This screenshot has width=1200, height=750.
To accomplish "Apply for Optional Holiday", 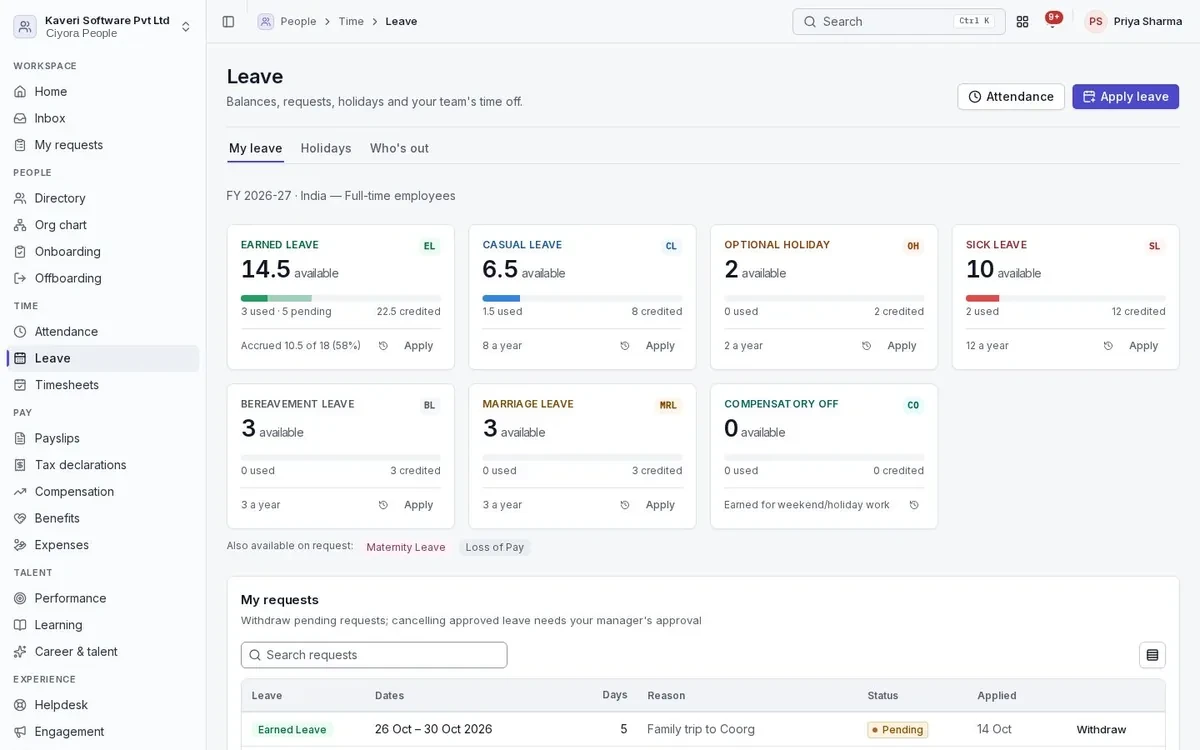I will tap(902, 346).
